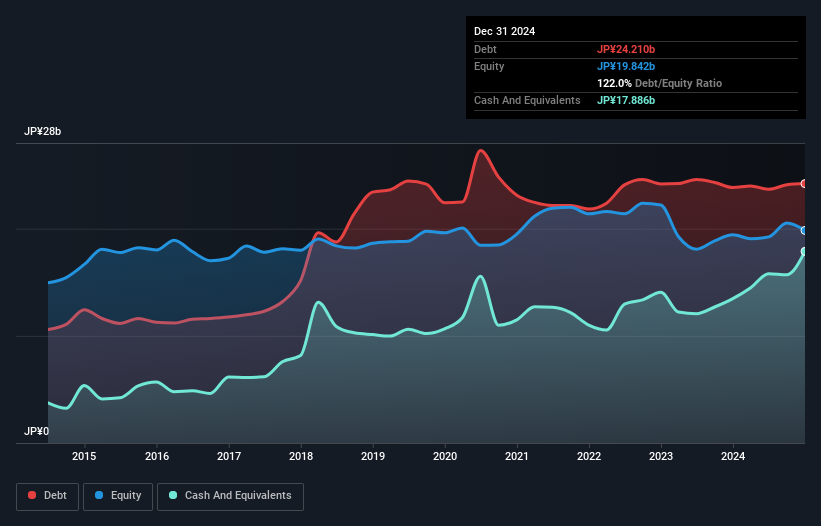821x526 pixels.
Task: Toggle the Equity legend button
Action: point(118,496)
